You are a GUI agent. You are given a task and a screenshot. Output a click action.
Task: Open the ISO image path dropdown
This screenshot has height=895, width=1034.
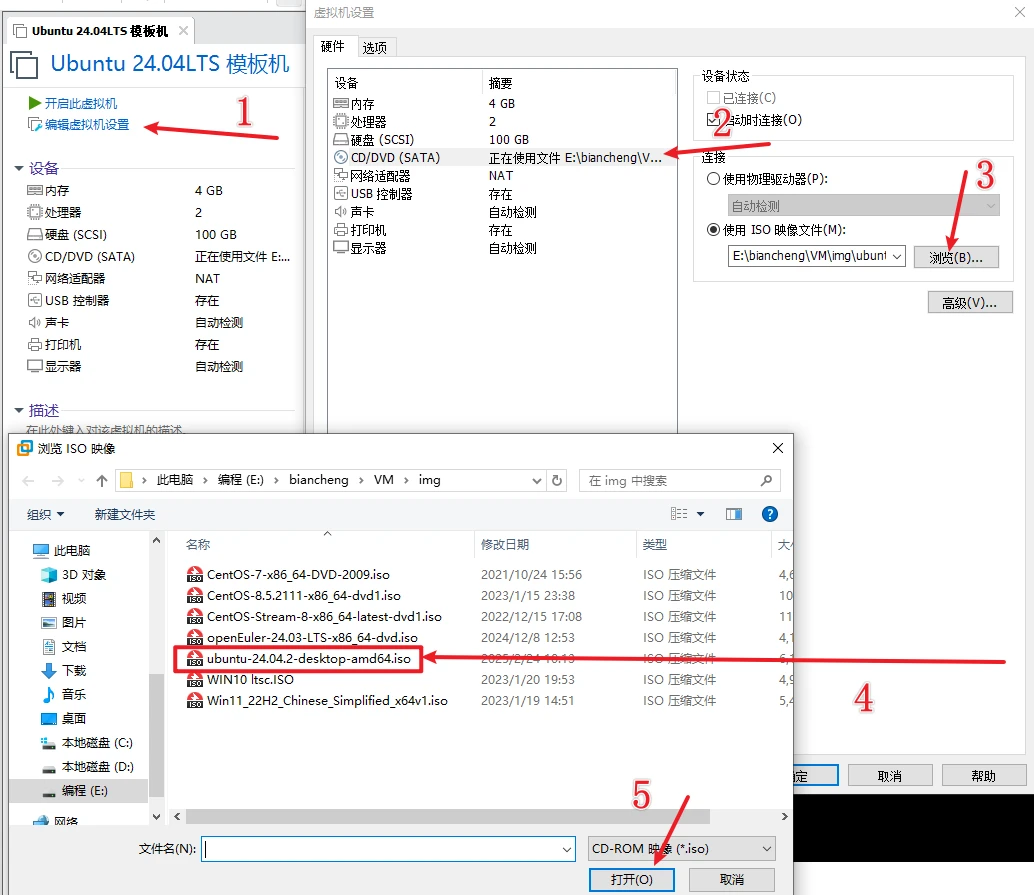(x=896, y=257)
